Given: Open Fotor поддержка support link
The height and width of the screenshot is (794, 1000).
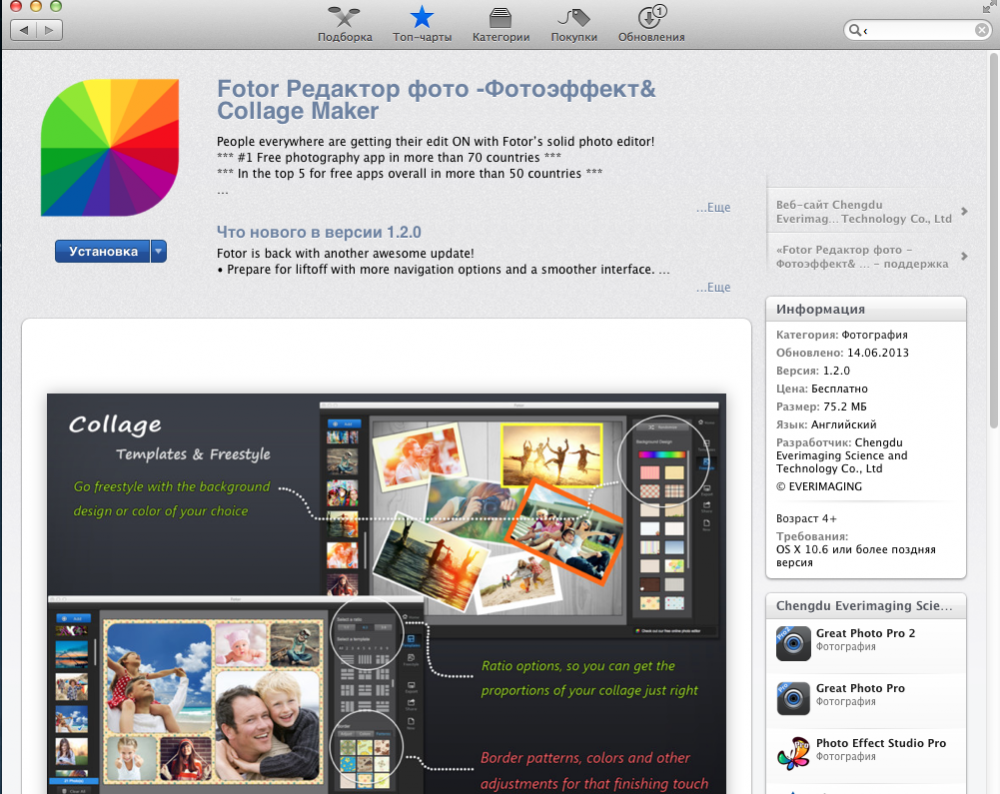Looking at the screenshot, I should coord(862,256).
